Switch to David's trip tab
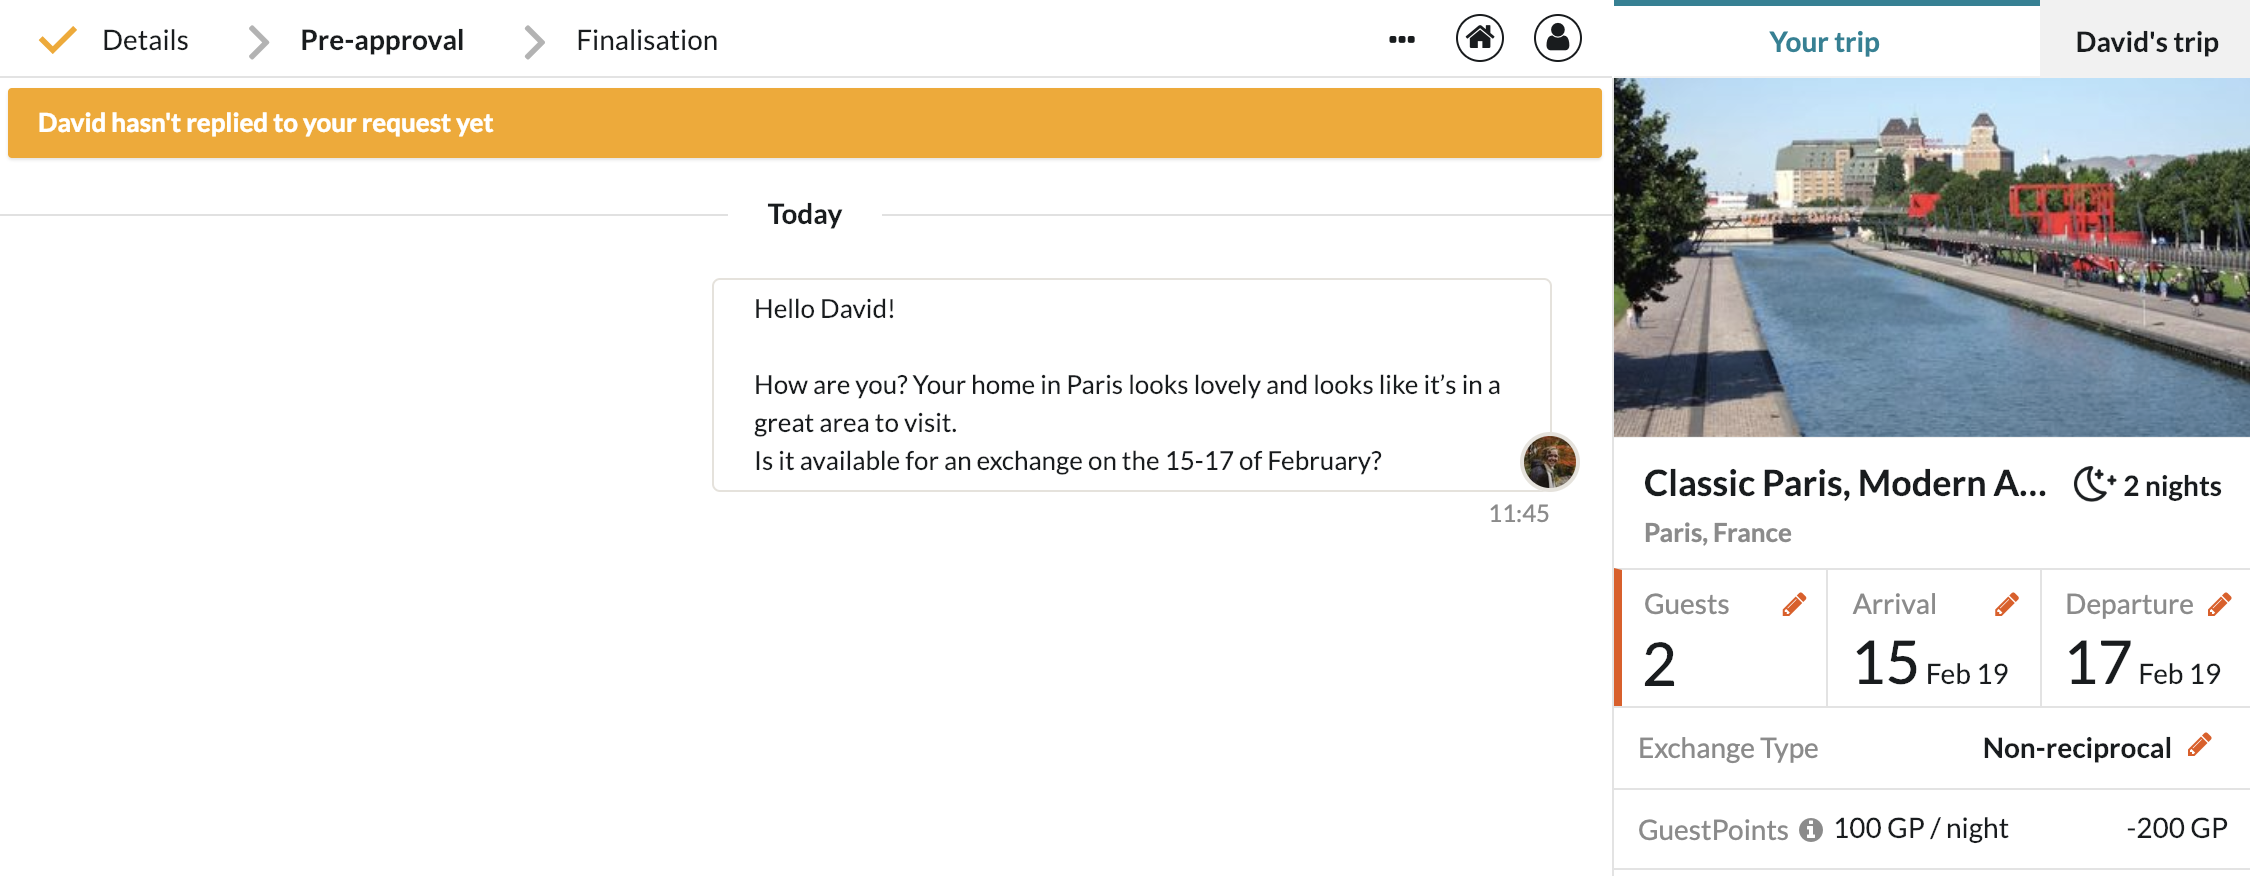 pos(2146,42)
